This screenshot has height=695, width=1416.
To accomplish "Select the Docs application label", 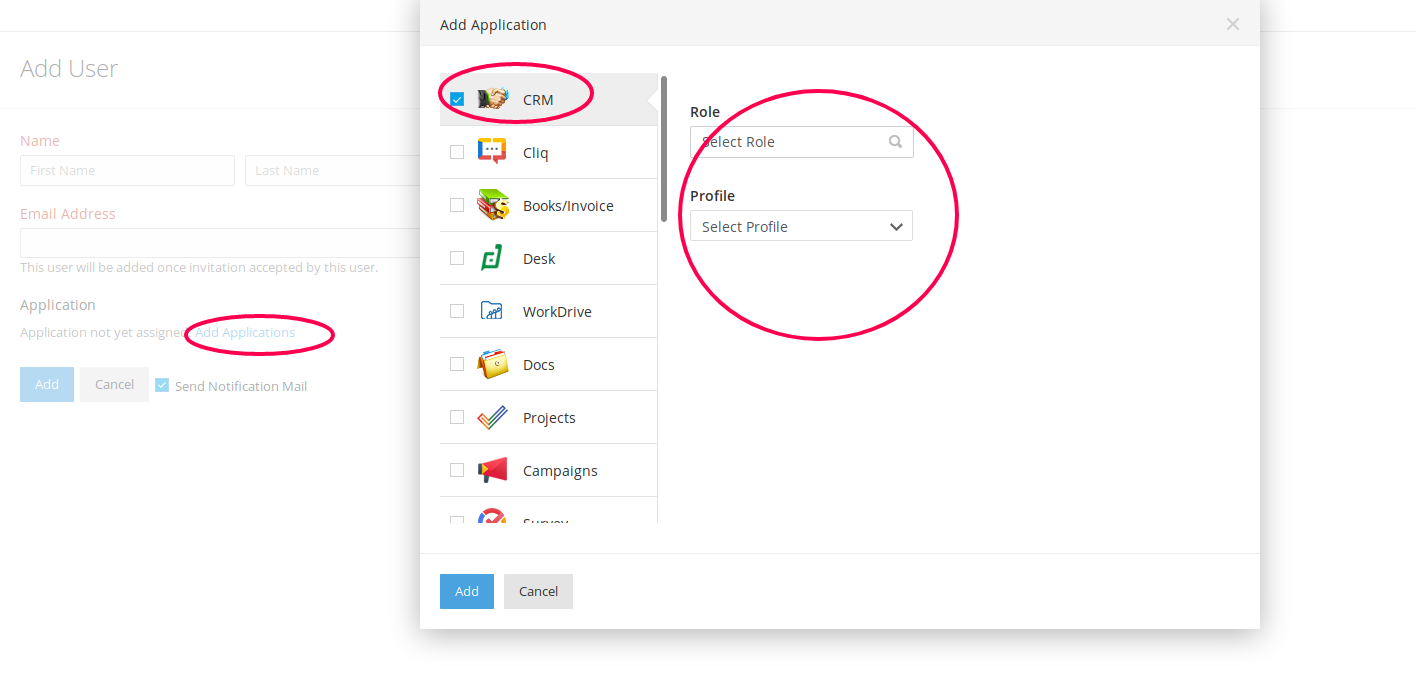I will point(539,365).
